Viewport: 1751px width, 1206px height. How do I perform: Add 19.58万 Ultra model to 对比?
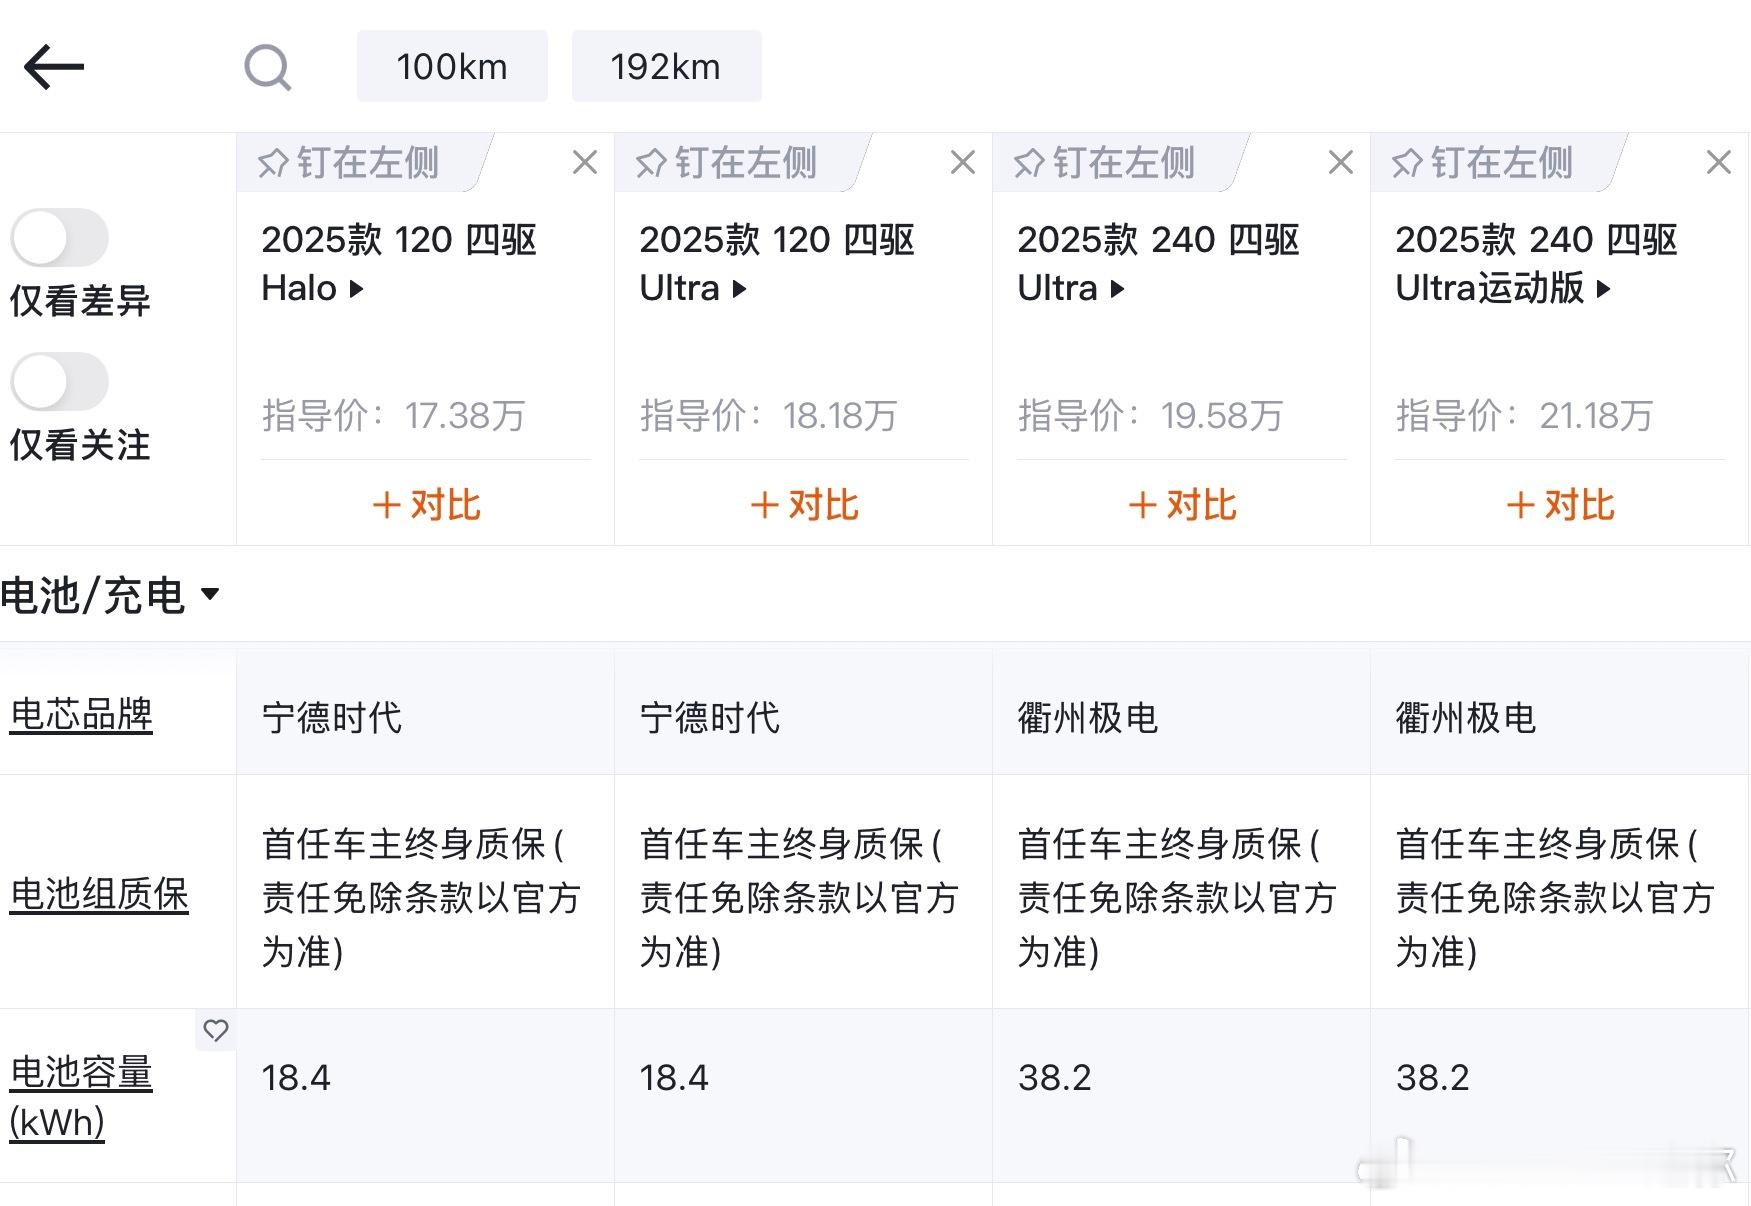pyautogui.click(x=1183, y=505)
